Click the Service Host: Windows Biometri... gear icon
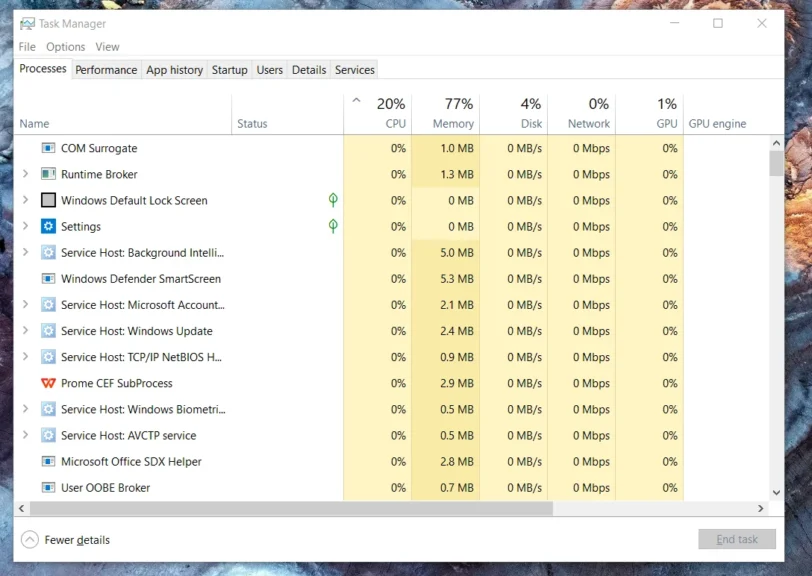This screenshot has height=576, width=812. coord(48,409)
